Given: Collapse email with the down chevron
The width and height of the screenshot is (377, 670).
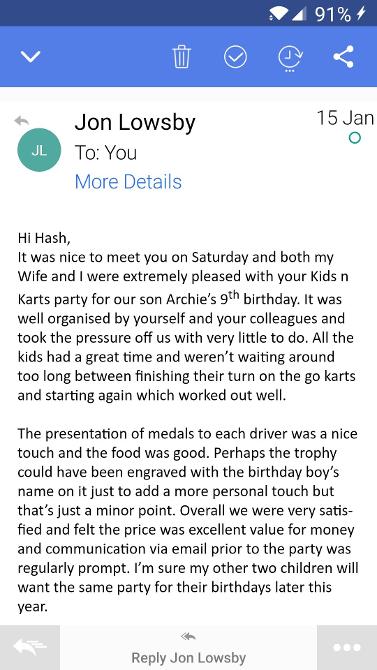Looking at the screenshot, I should (x=31, y=56).
